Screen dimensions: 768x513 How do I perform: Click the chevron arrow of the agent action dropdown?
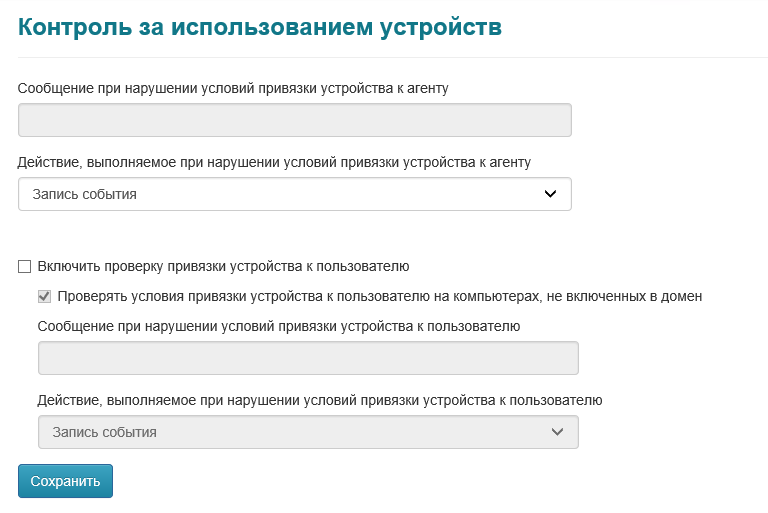(550, 194)
